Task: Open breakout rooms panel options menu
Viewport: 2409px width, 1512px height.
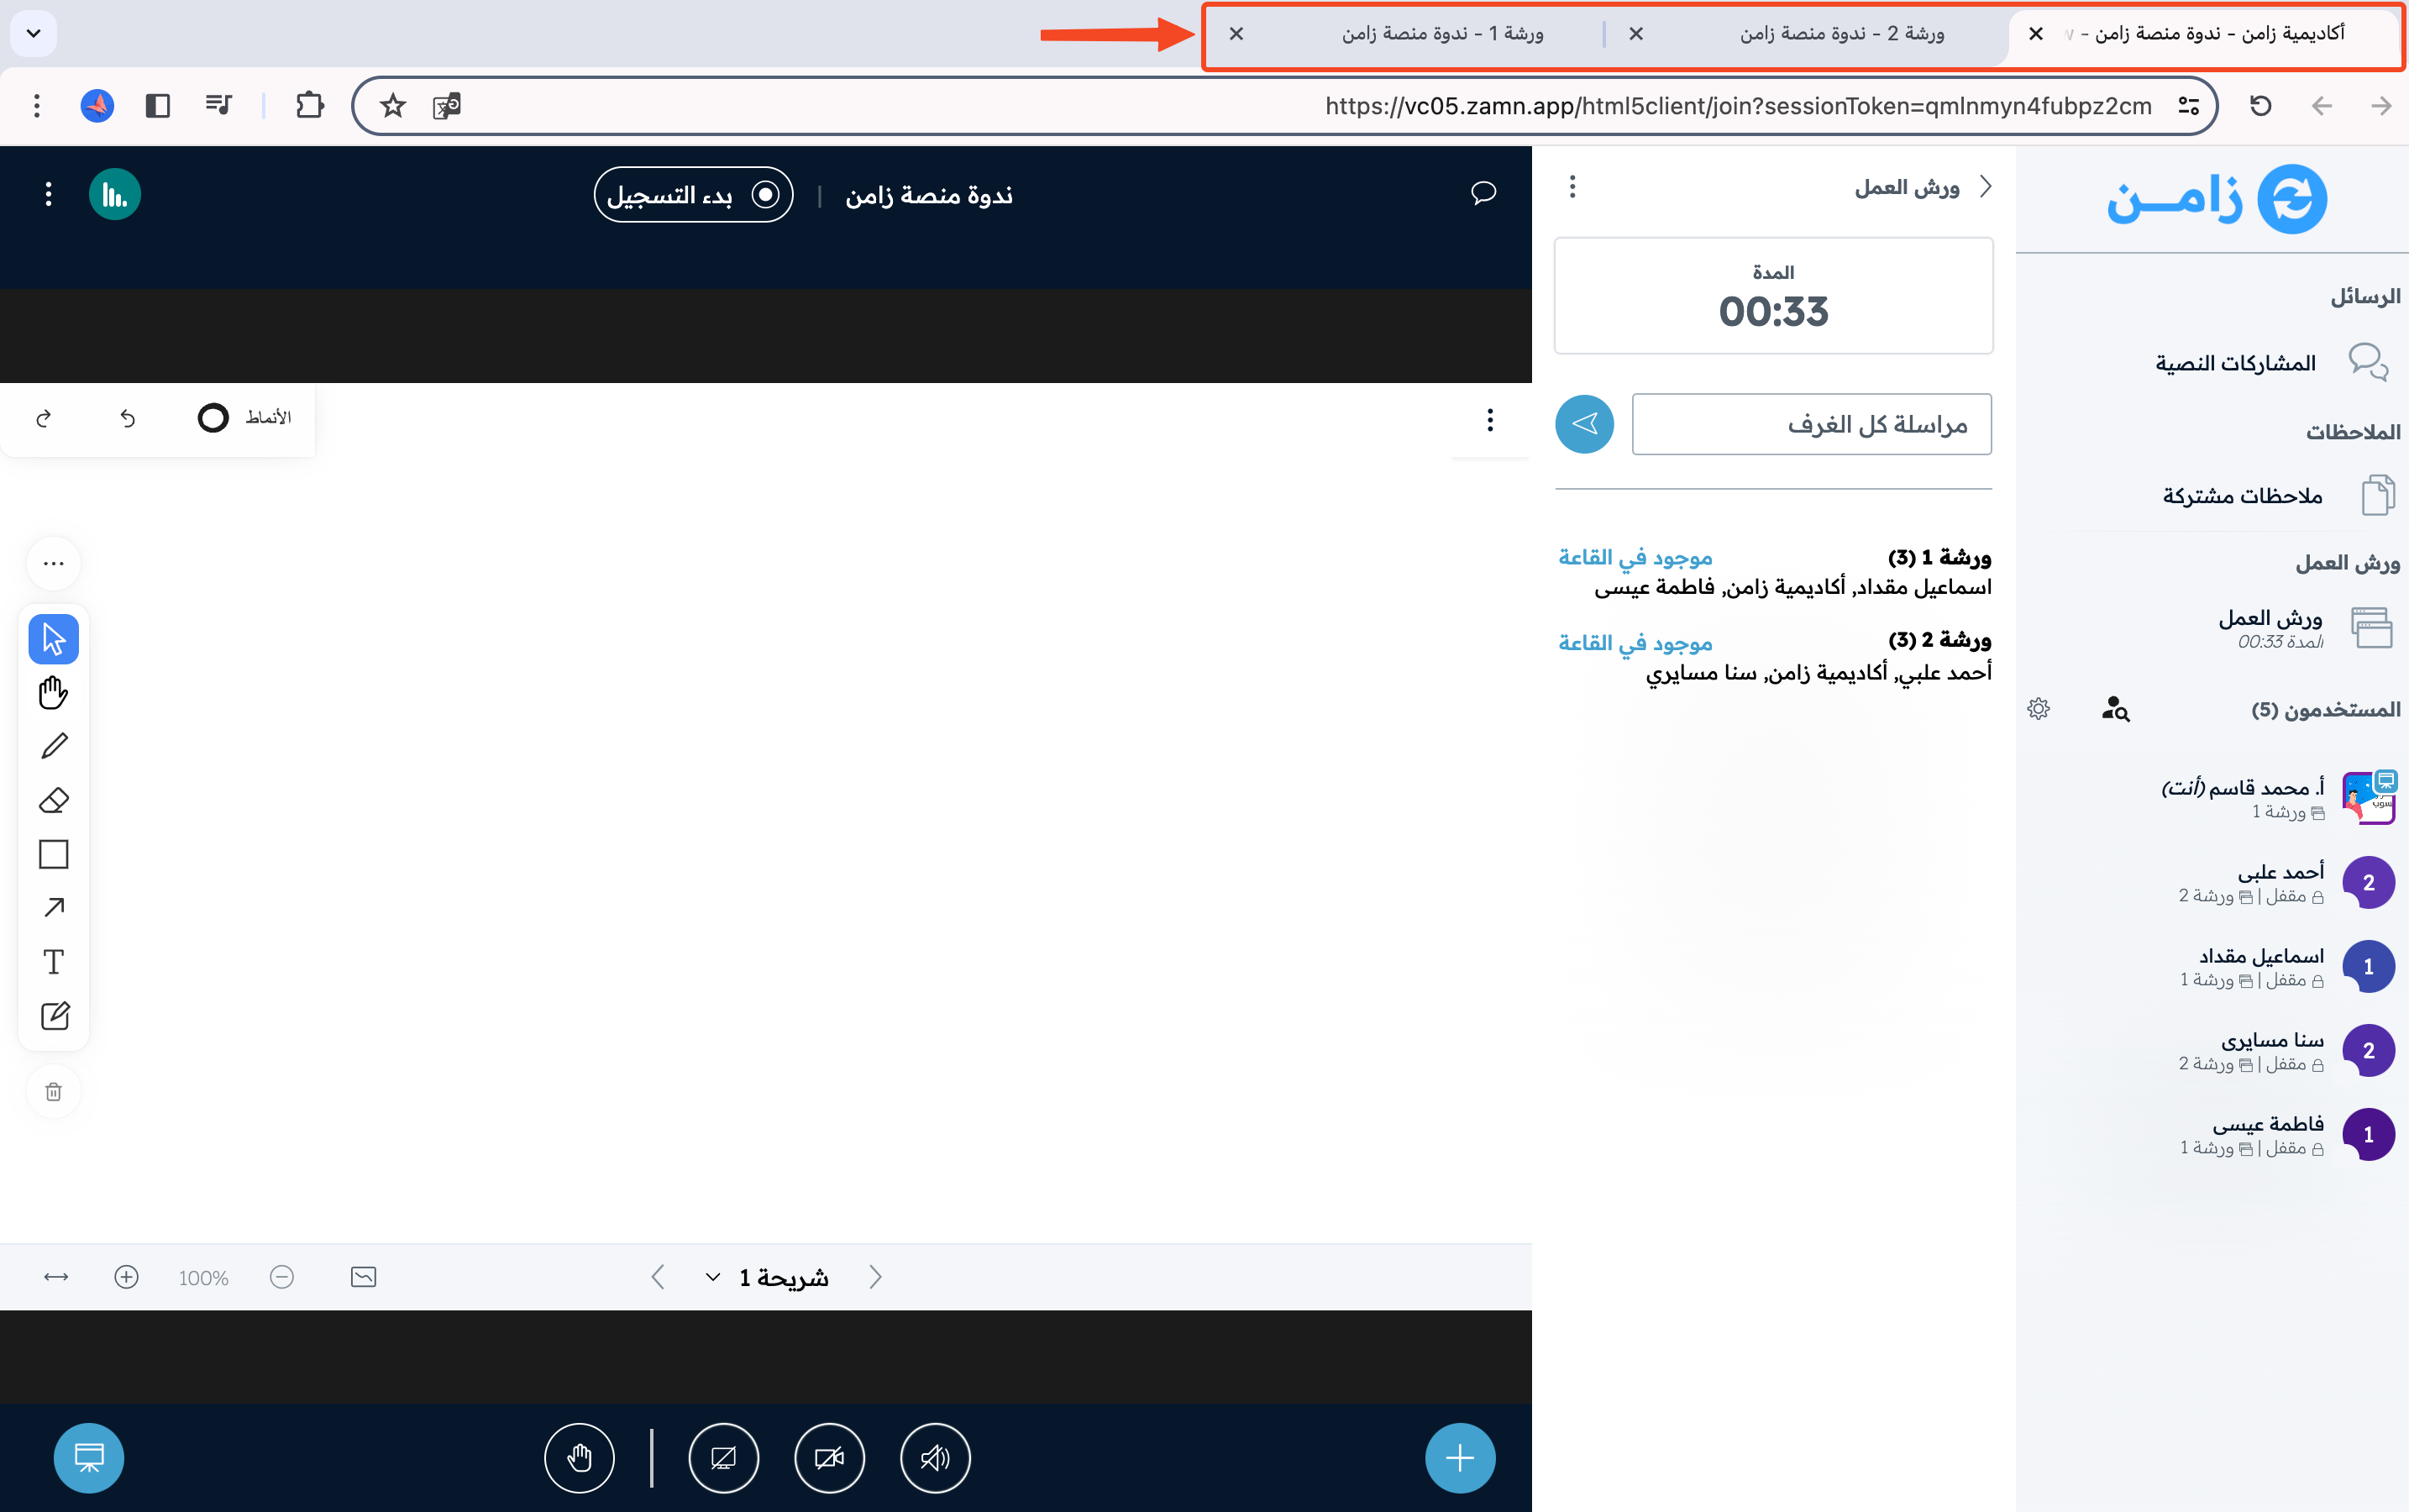Action: (x=1572, y=187)
